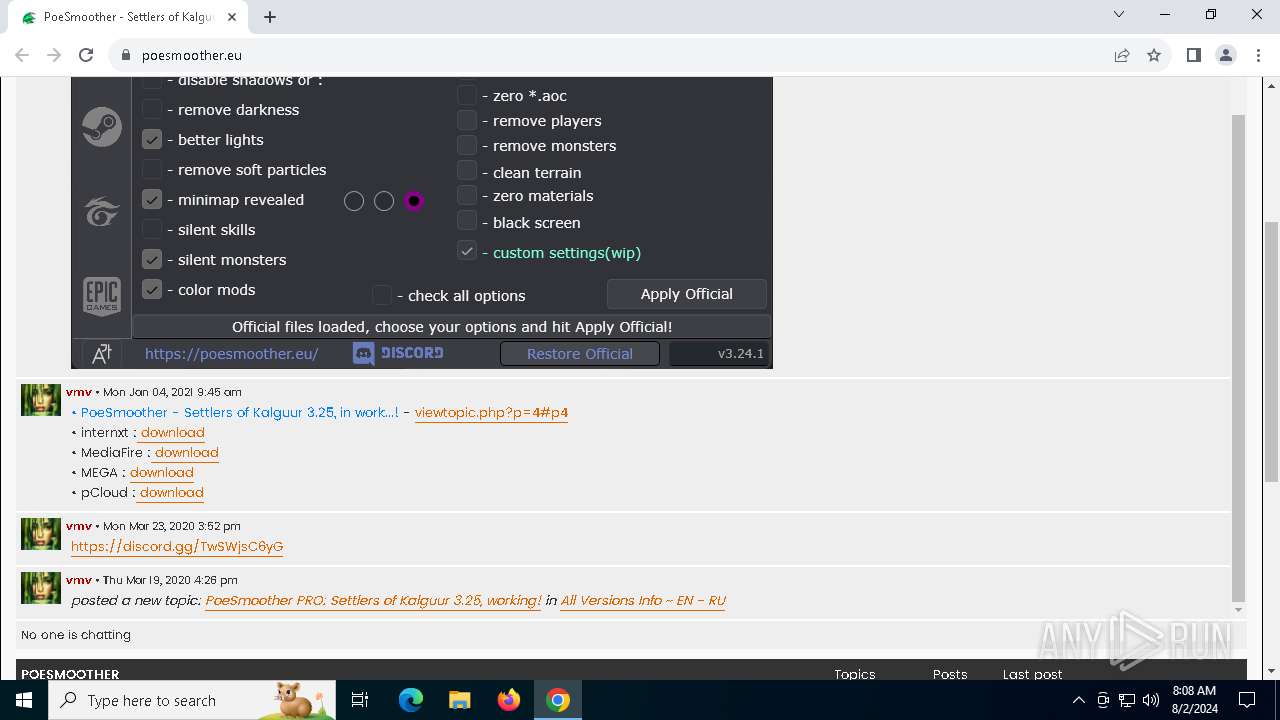Open the viewtopic.php?p=4#p4 link
The height and width of the screenshot is (720, 1280).
[x=491, y=412]
